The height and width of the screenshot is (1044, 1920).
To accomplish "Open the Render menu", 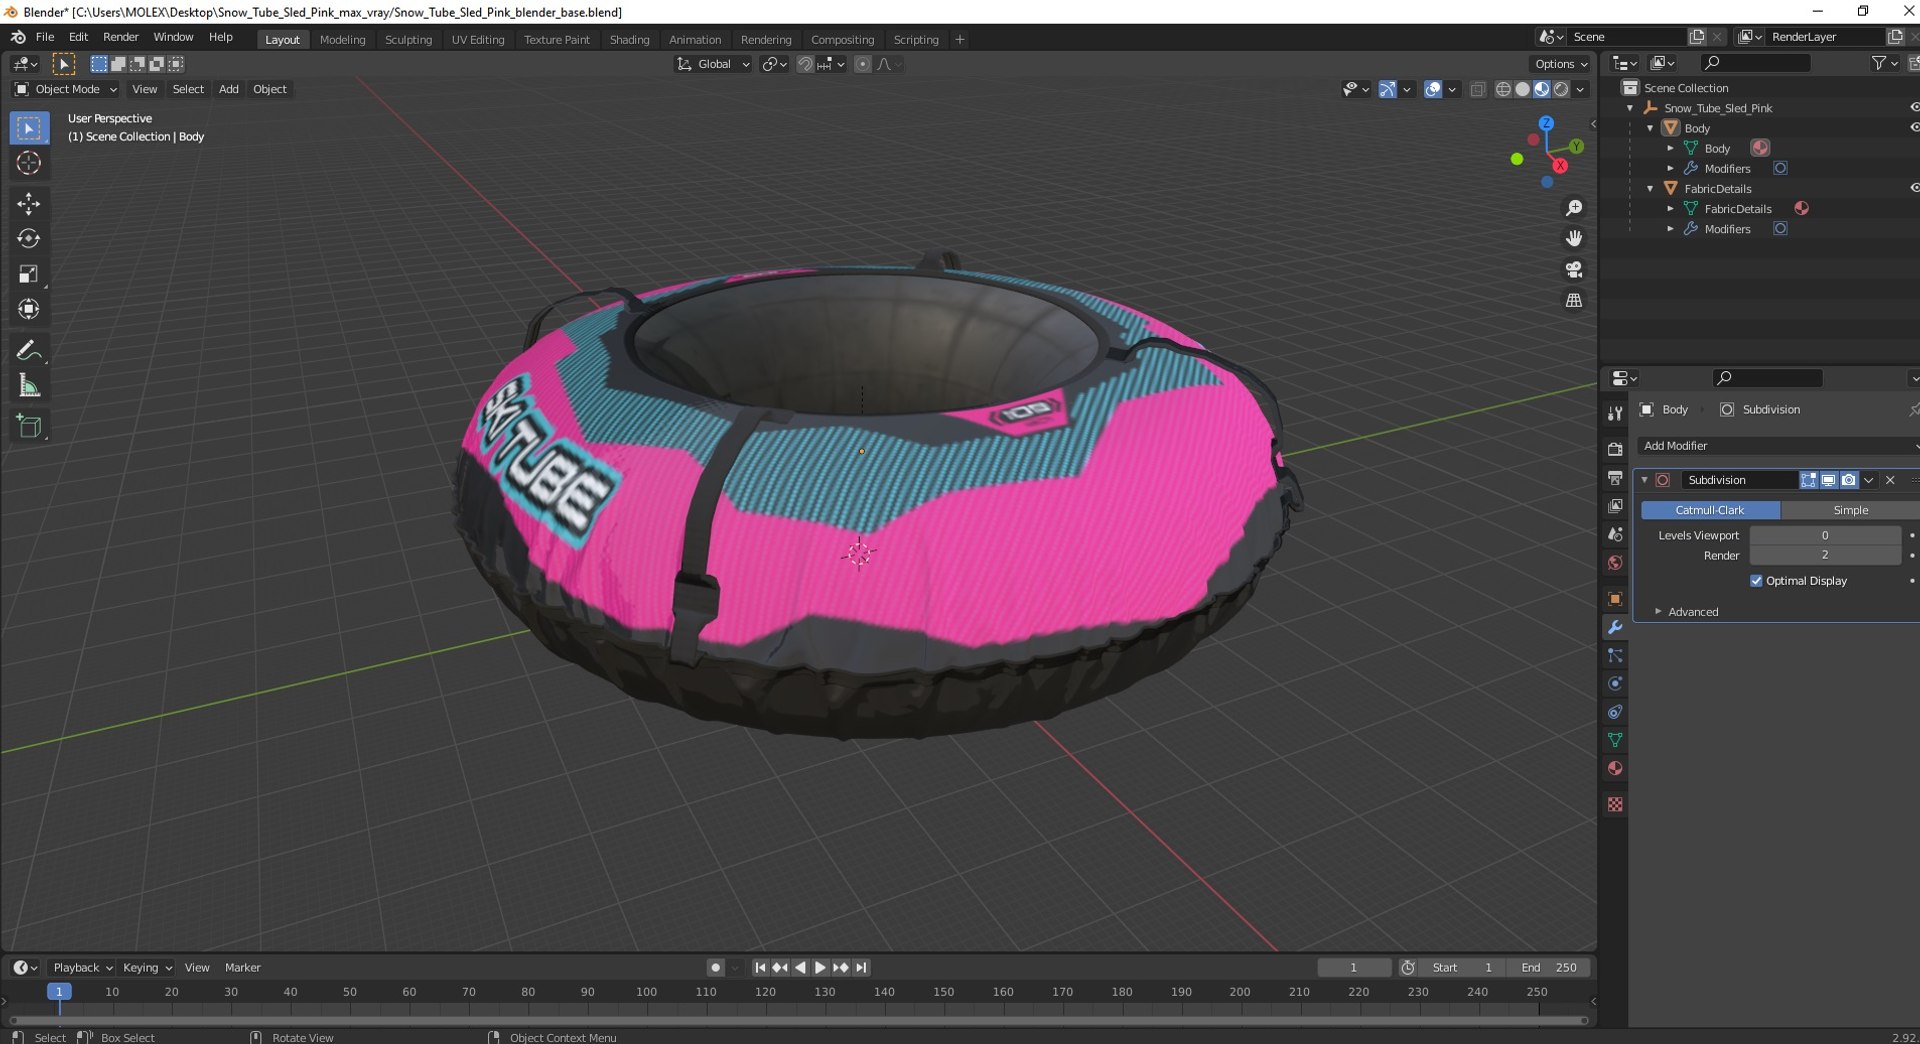I will pos(121,37).
